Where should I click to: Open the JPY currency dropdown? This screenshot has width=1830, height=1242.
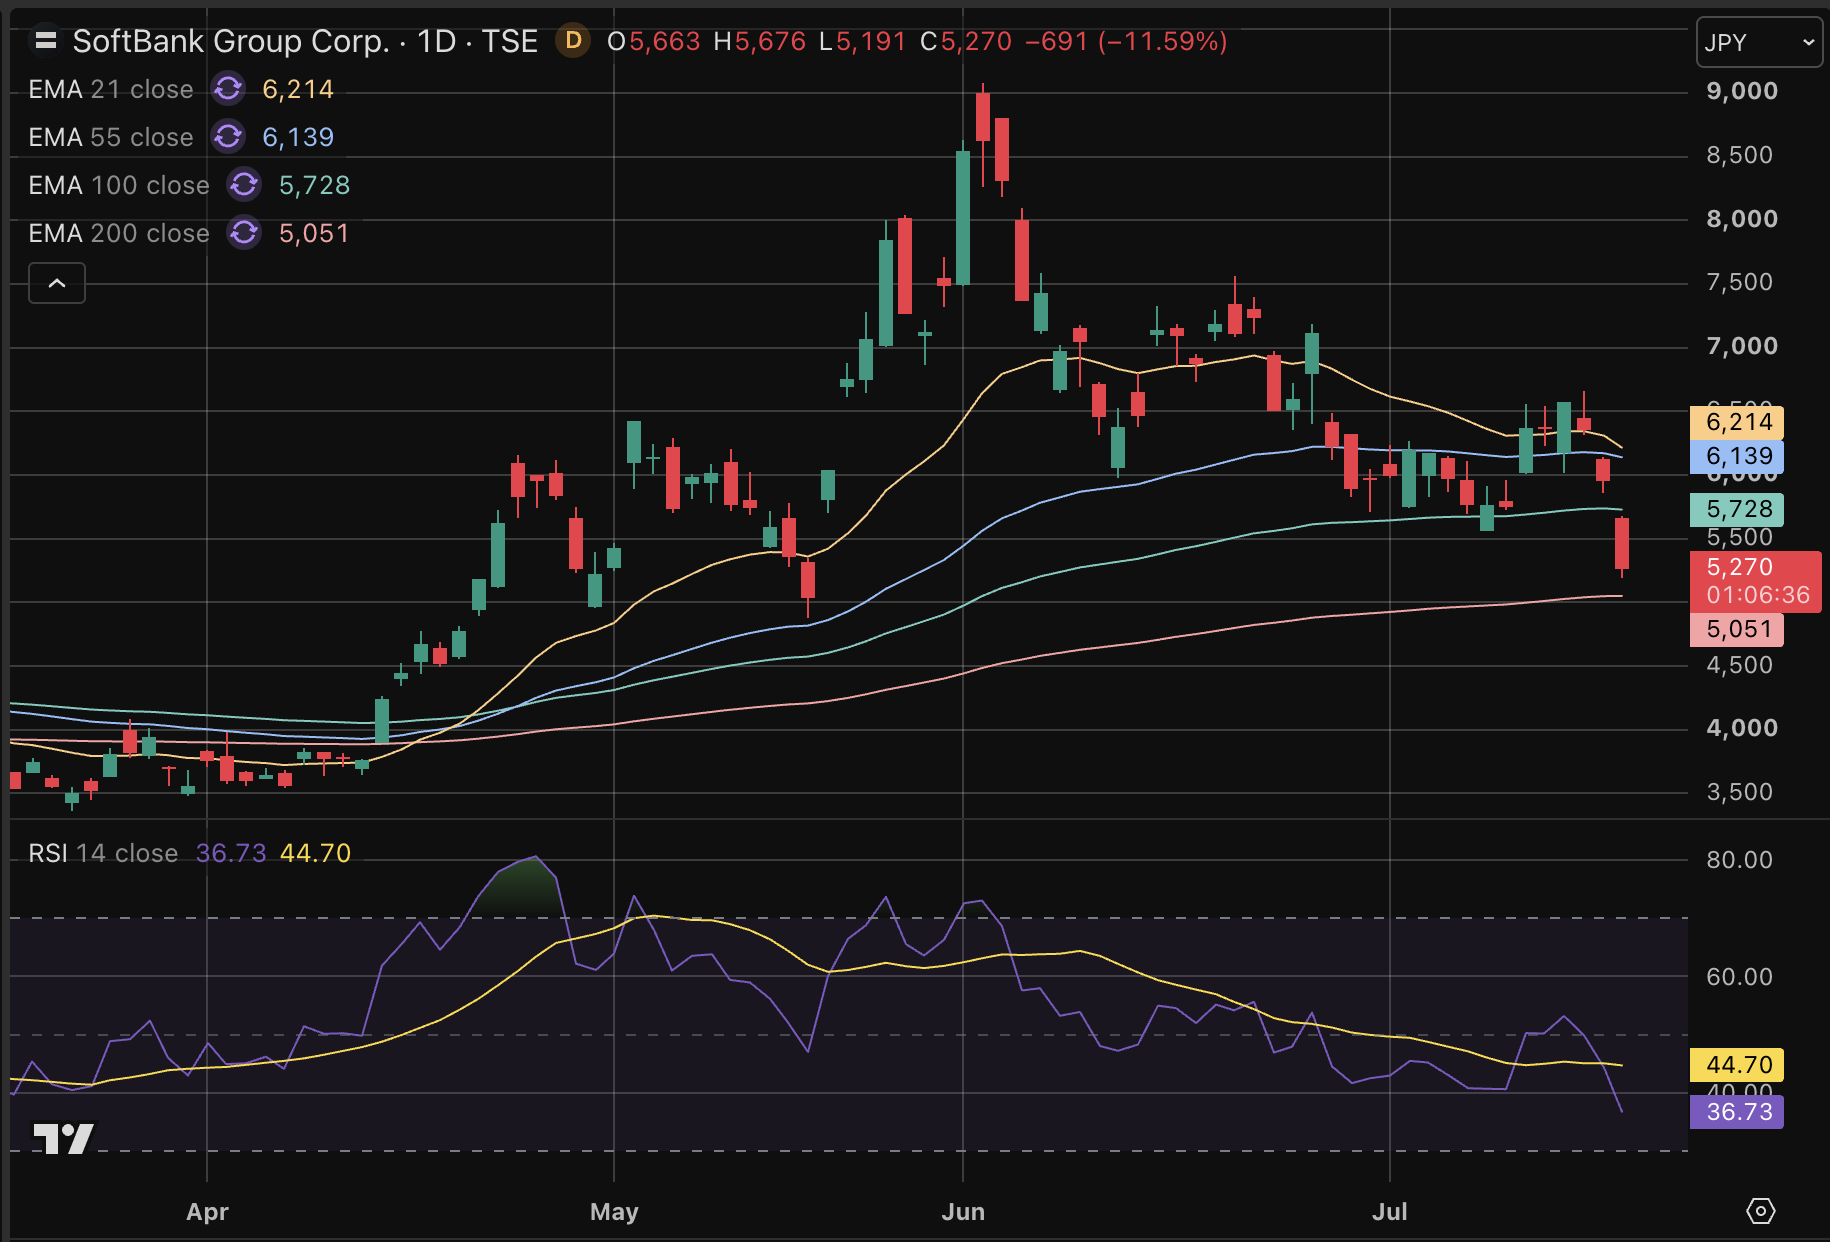[x=1759, y=43]
